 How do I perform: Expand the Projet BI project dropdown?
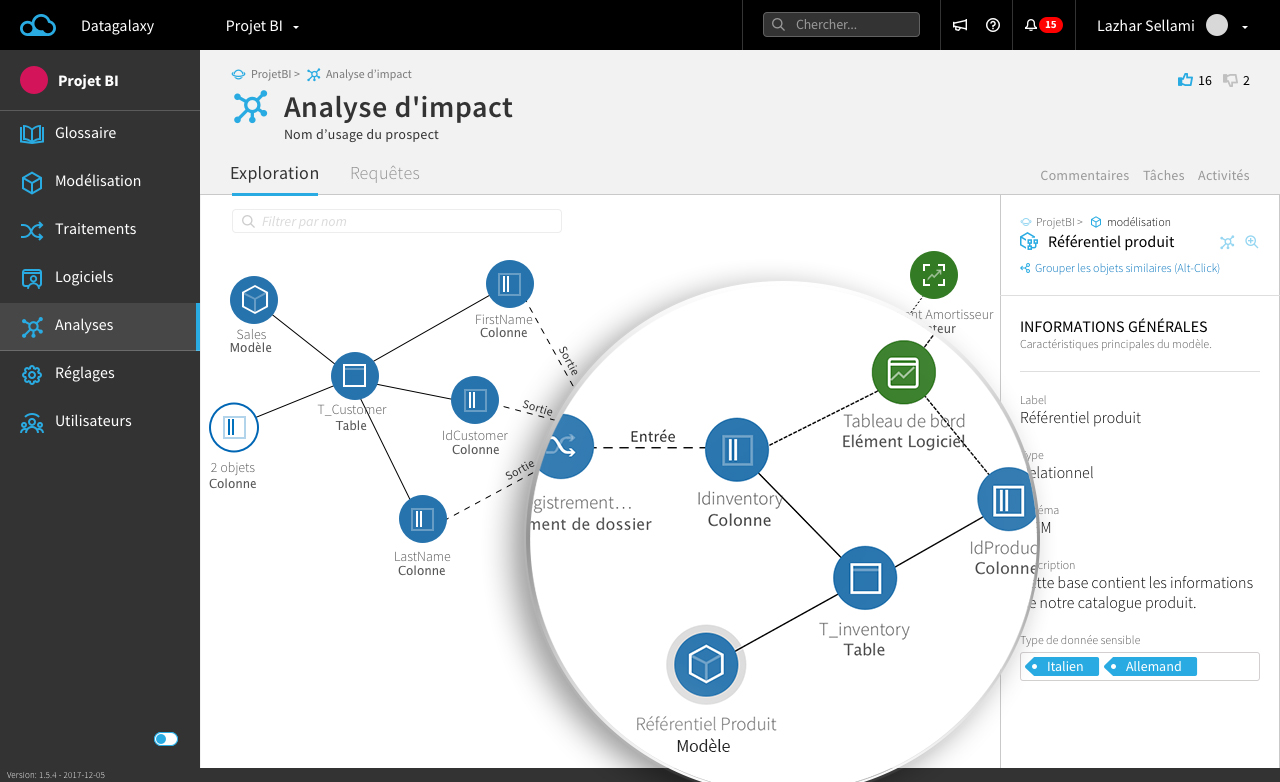[262, 26]
